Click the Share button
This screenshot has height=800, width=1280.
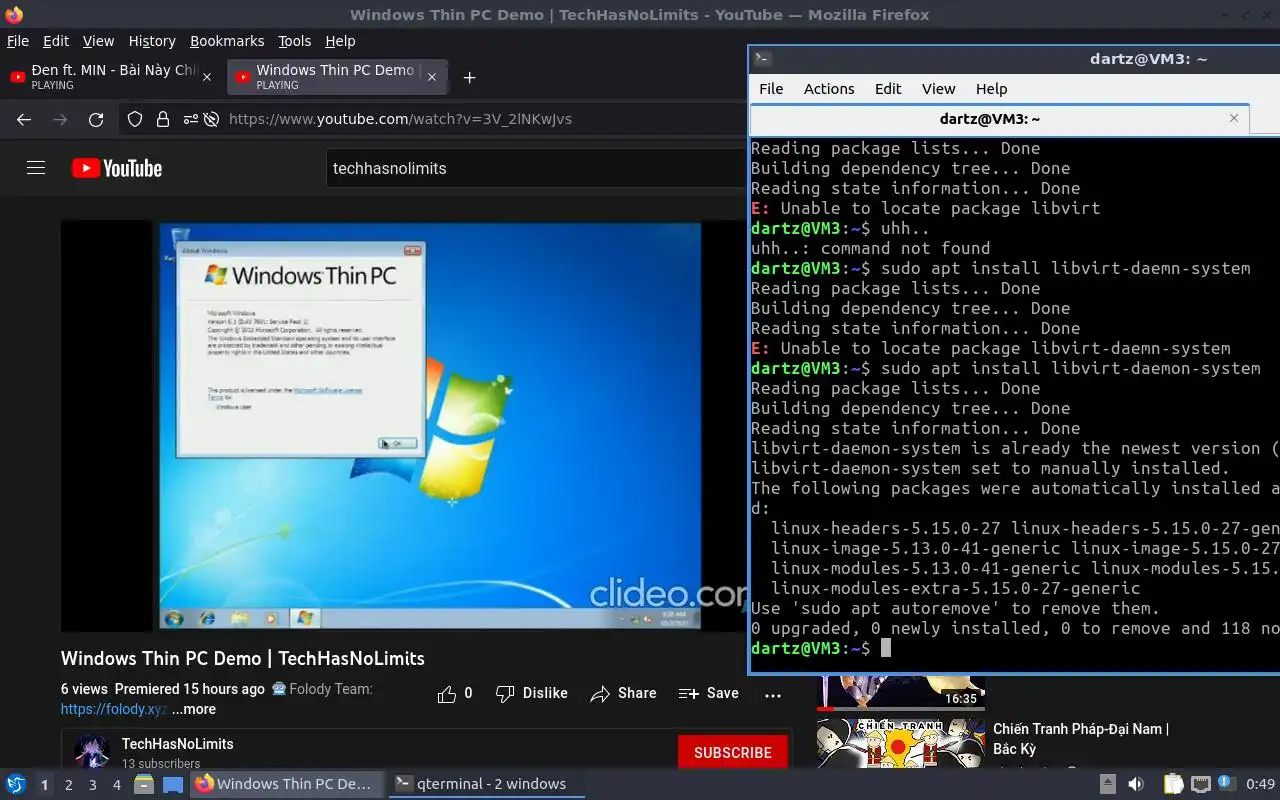tap(623, 693)
